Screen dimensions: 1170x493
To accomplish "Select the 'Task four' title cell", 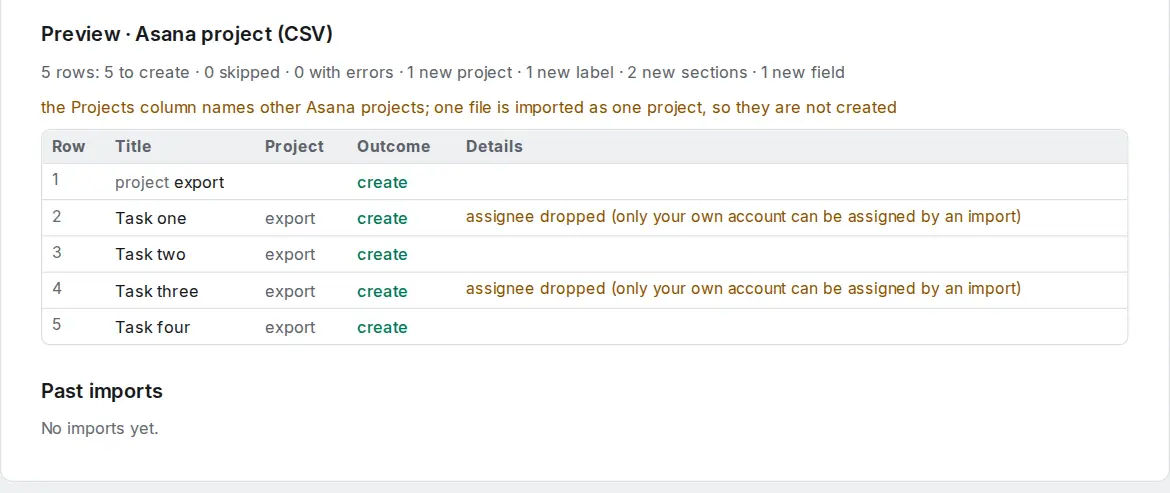I will (152, 327).
